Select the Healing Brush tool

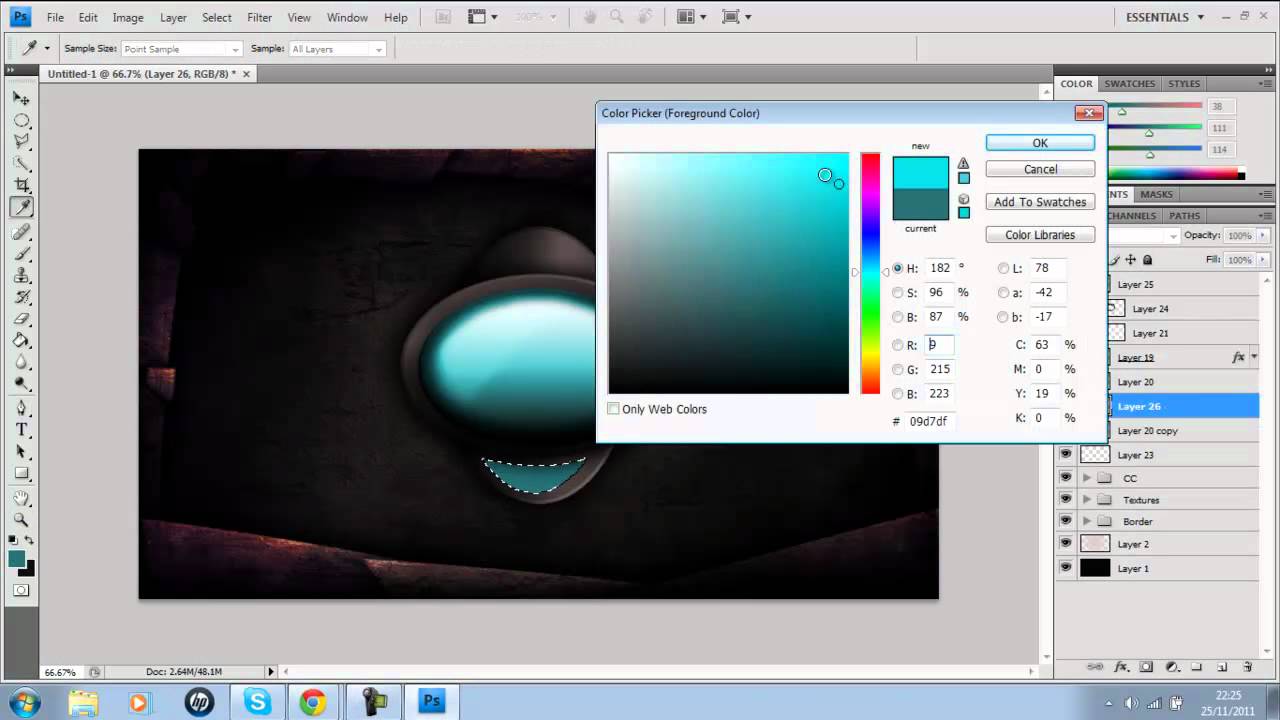[x=21, y=232]
